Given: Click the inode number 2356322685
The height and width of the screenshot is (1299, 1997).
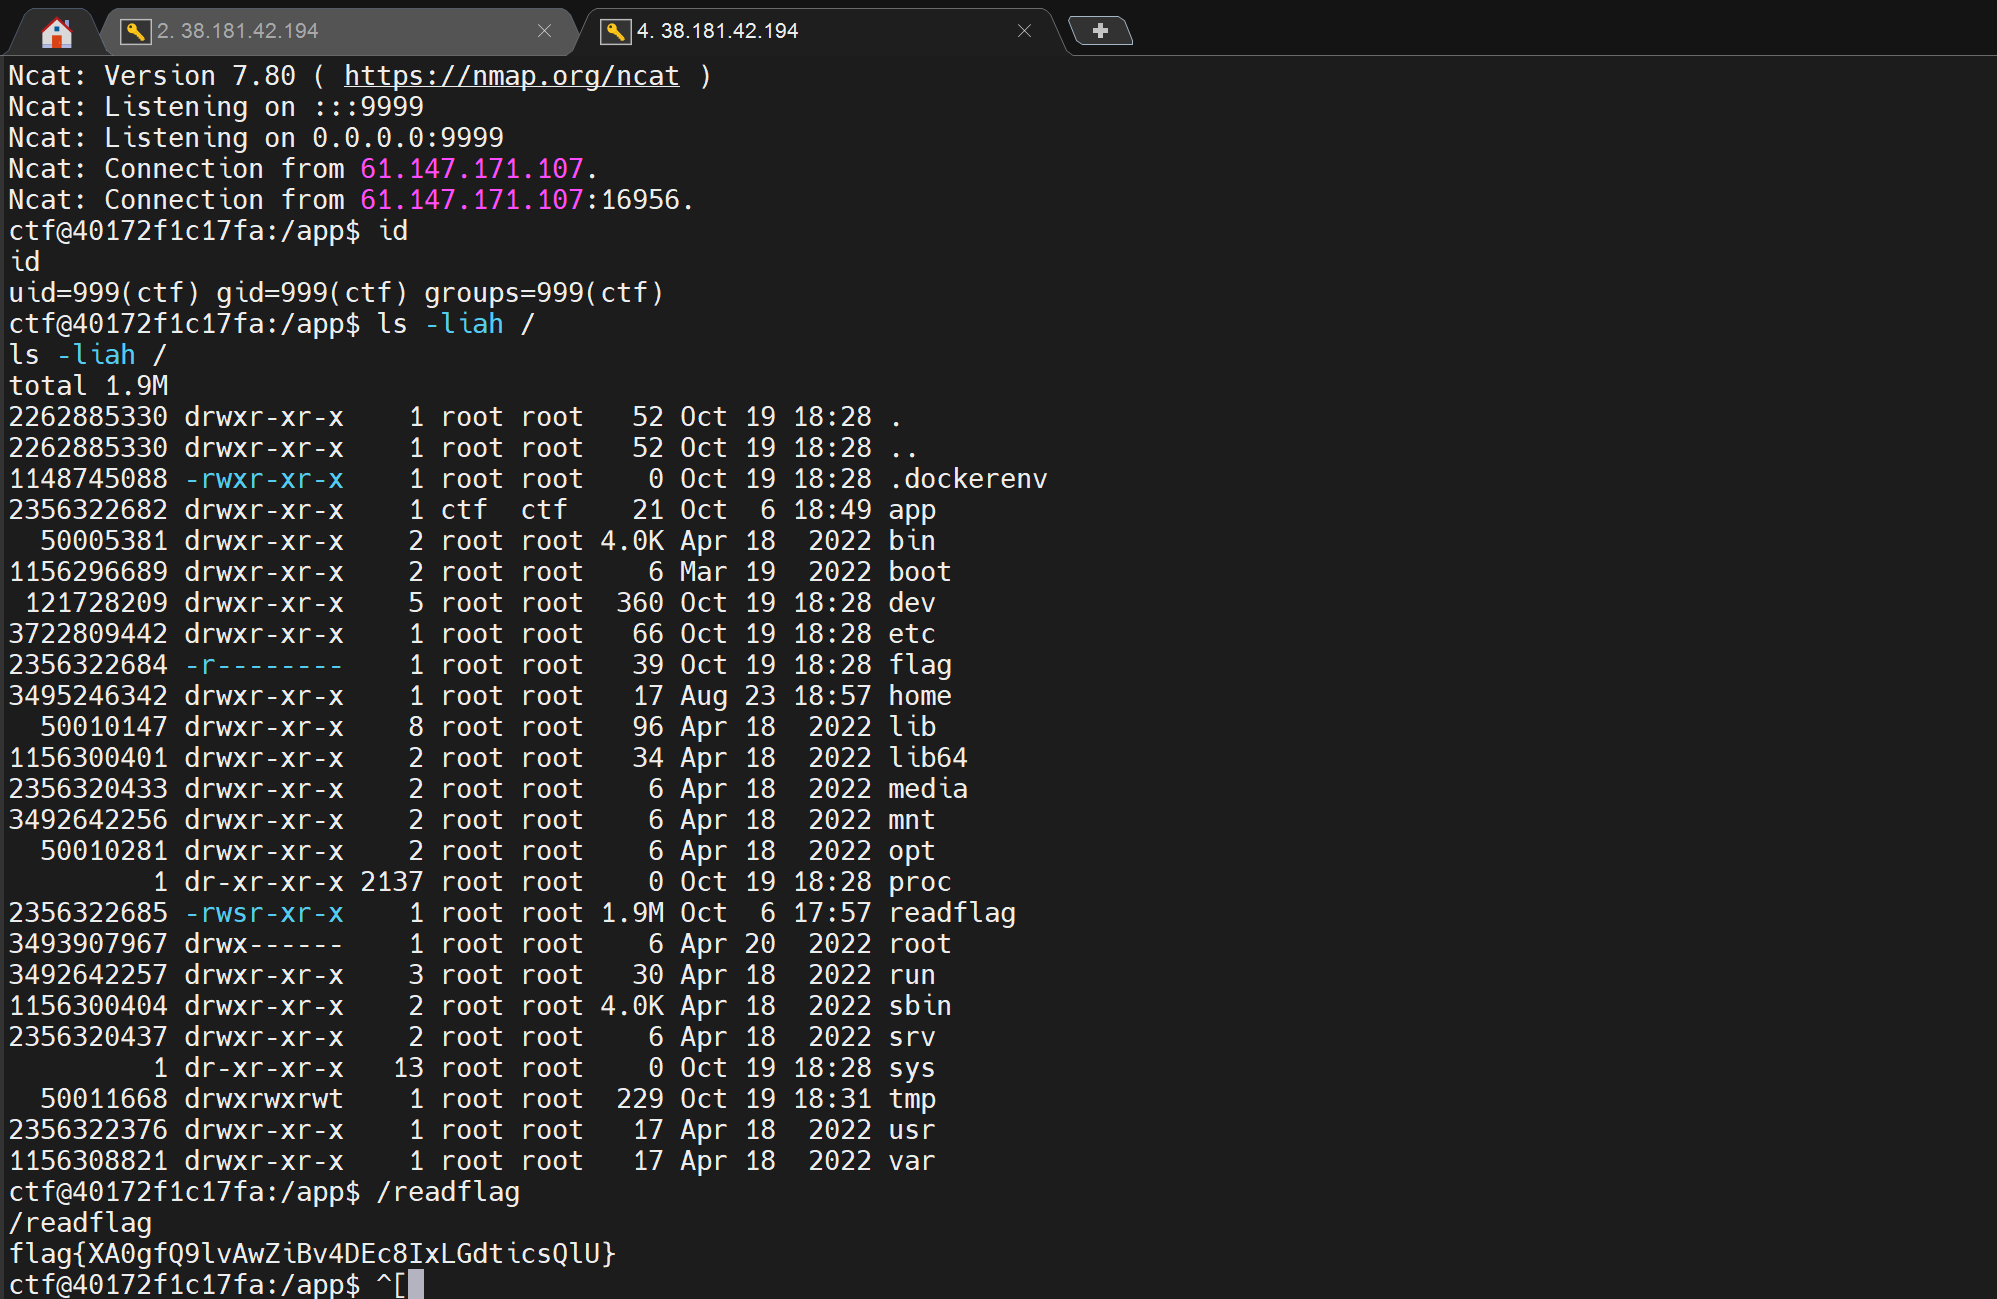Looking at the screenshot, I should tap(88, 913).
